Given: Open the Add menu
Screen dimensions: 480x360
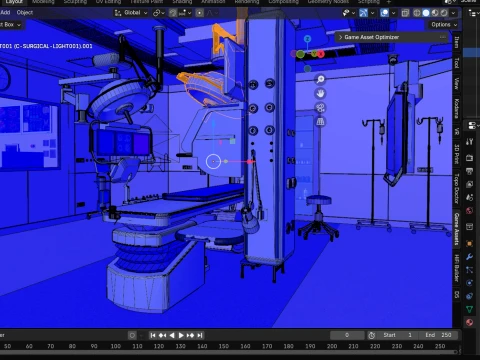Looking at the screenshot, I should (5, 13).
